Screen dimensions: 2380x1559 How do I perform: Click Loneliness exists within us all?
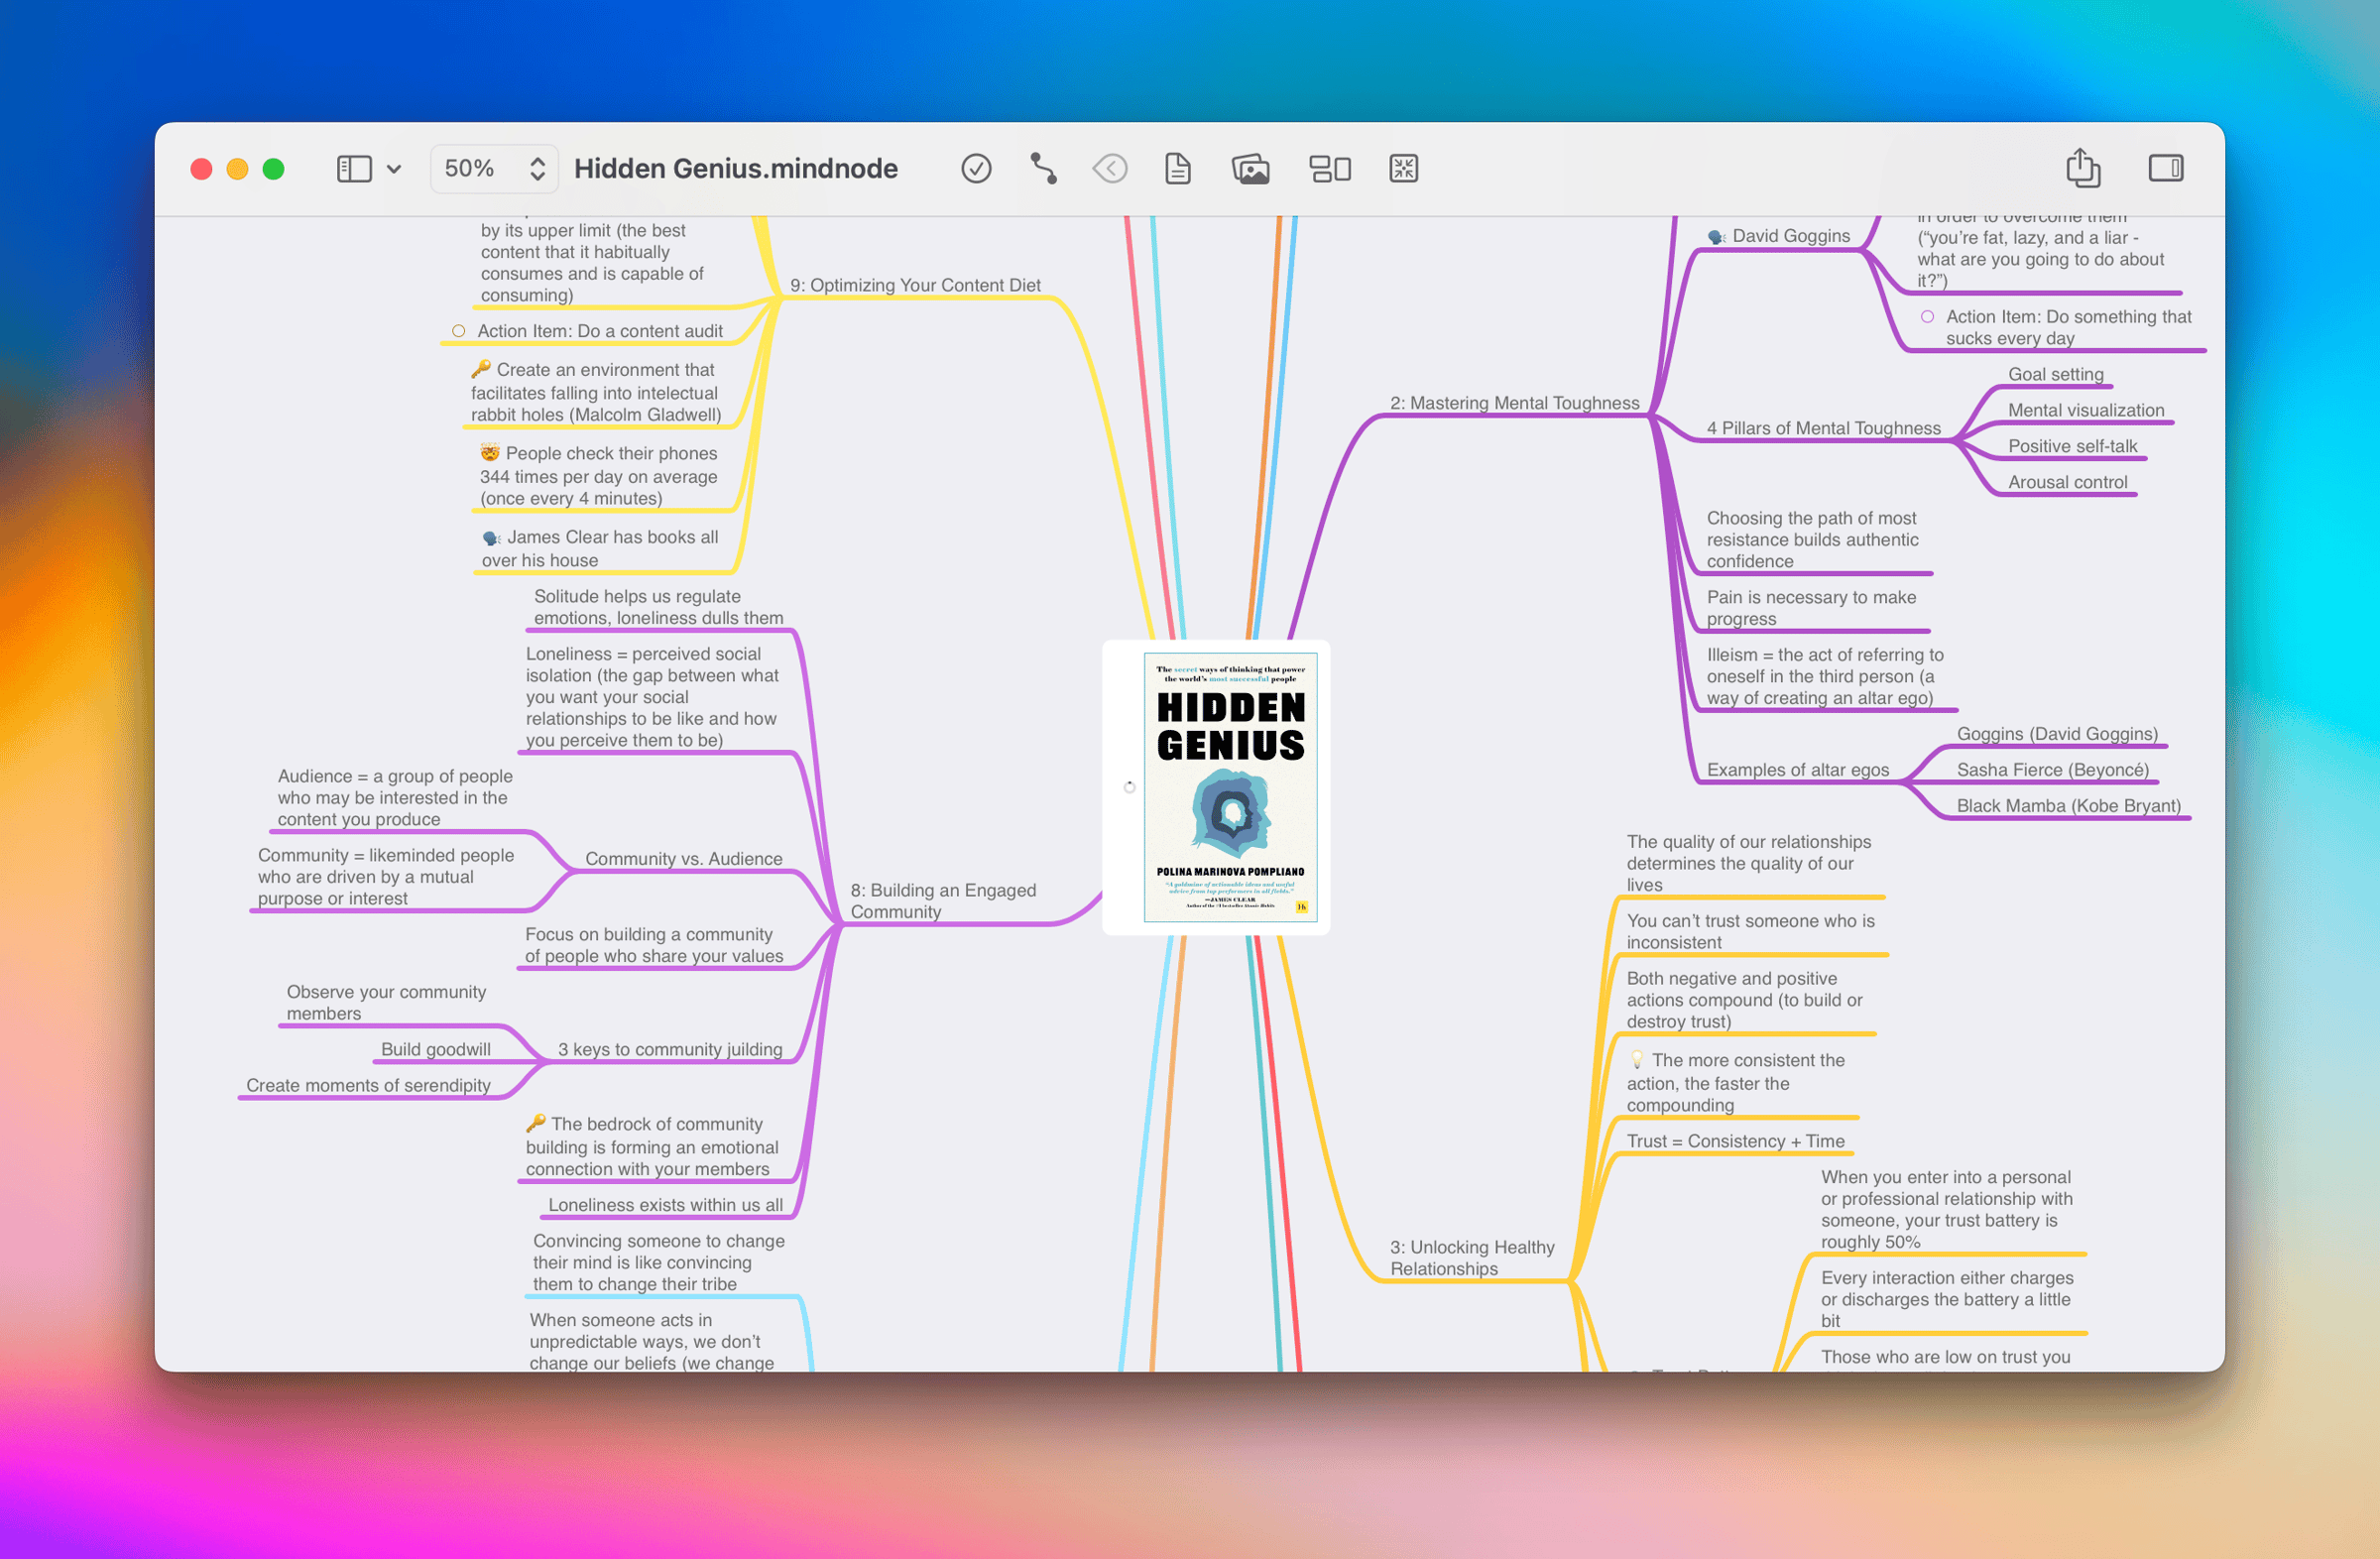(x=665, y=1205)
